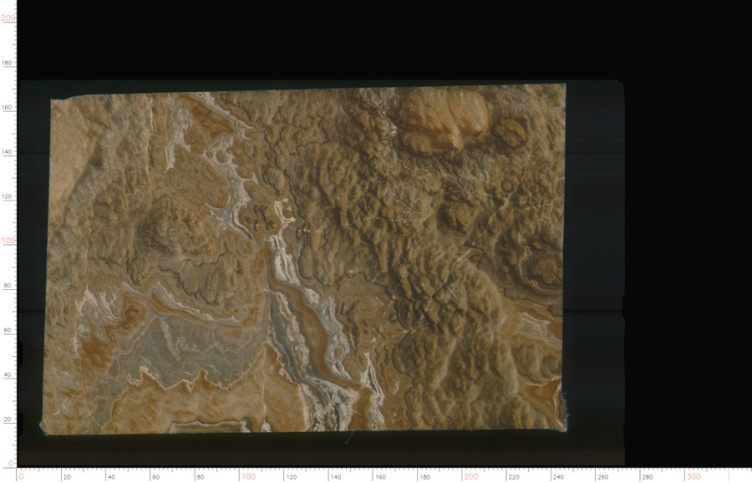Click the black background right of the slab
The height and width of the screenshot is (483, 752).
[x=686, y=240]
